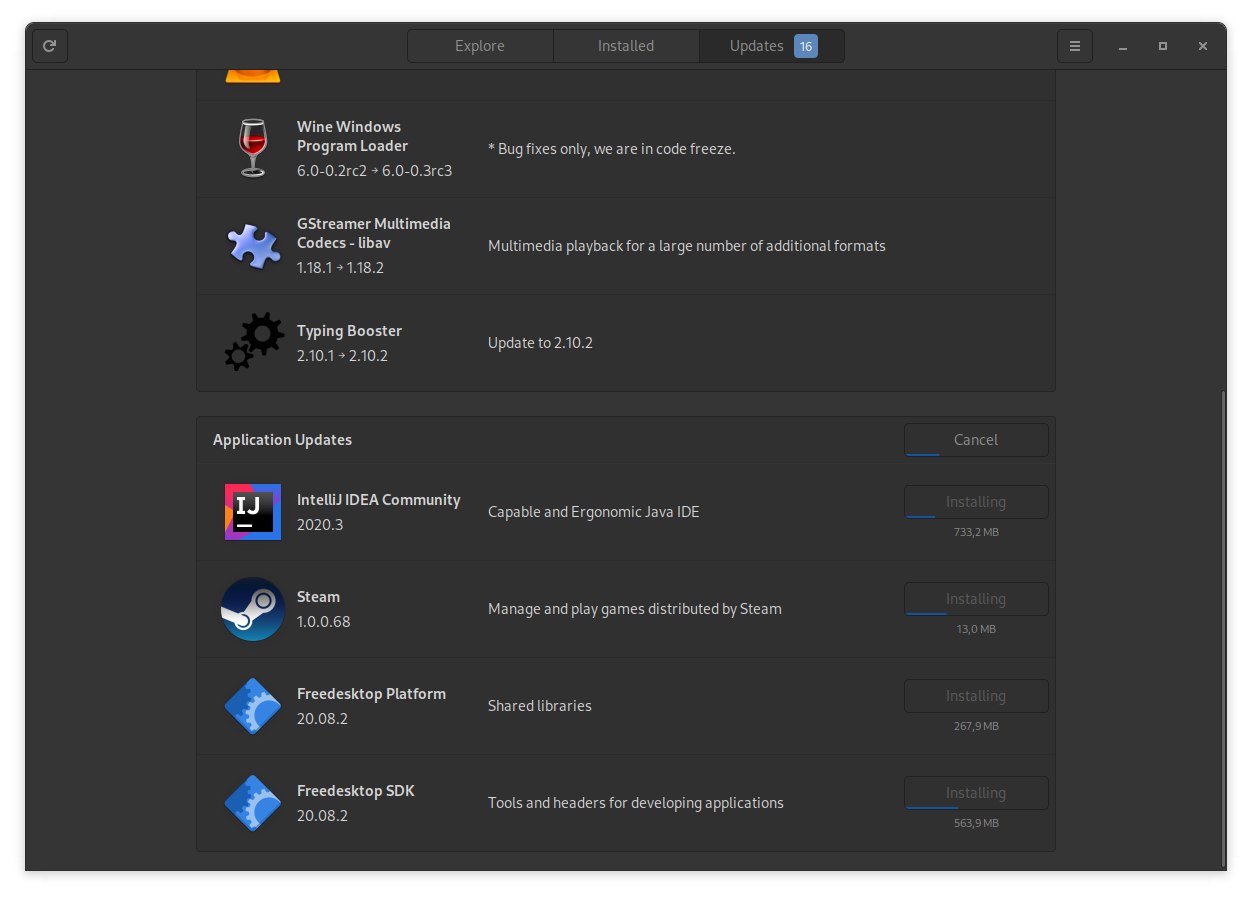Screen dimensions: 1252x899
Task: Select the Updates tab
Action: [772, 46]
